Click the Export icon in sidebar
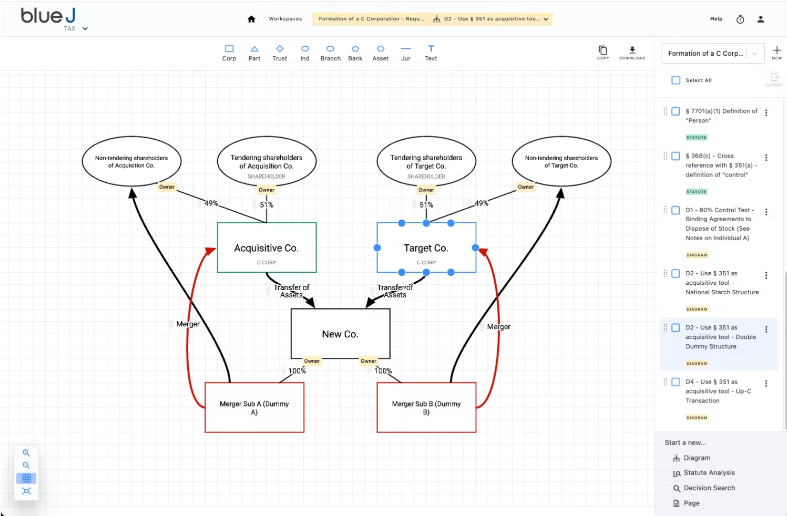This screenshot has height=516, width=787. click(x=774, y=79)
